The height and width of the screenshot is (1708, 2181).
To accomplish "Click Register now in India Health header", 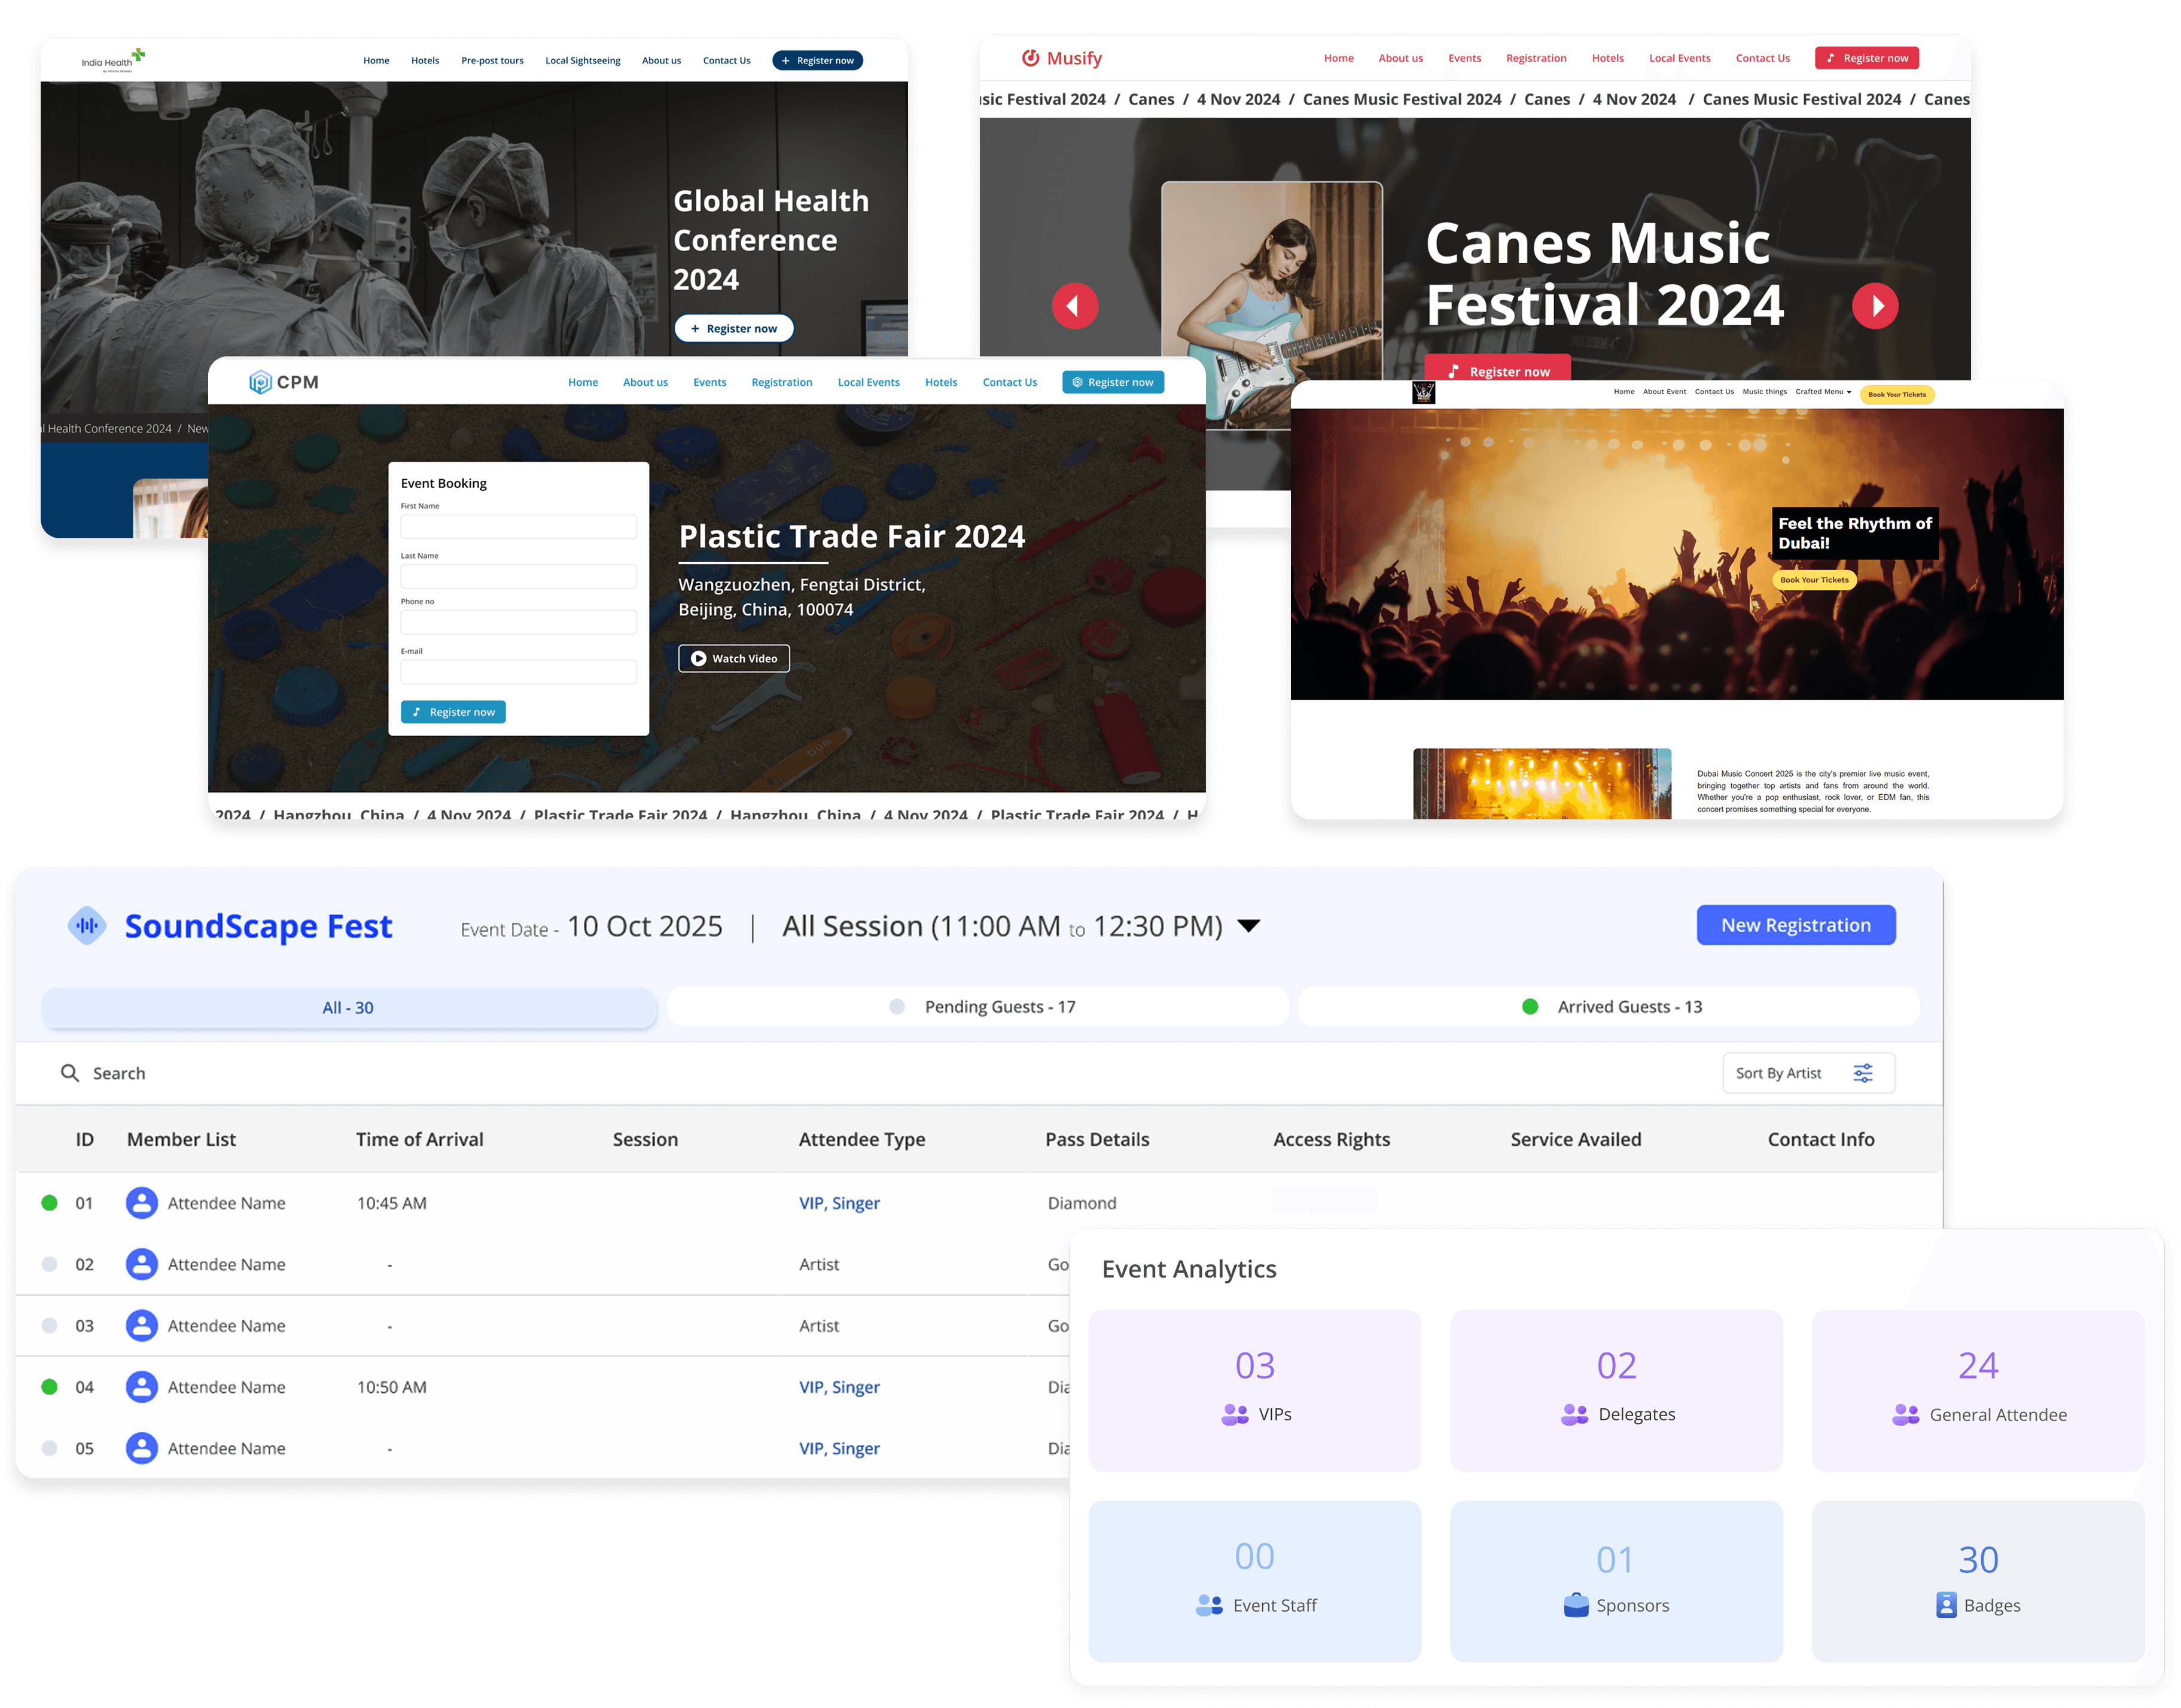I will [817, 61].
